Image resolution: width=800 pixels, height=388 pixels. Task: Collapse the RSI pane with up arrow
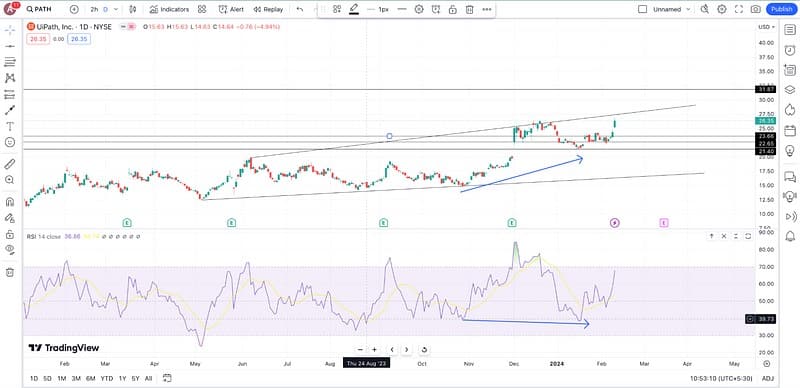tap(711, 236)
